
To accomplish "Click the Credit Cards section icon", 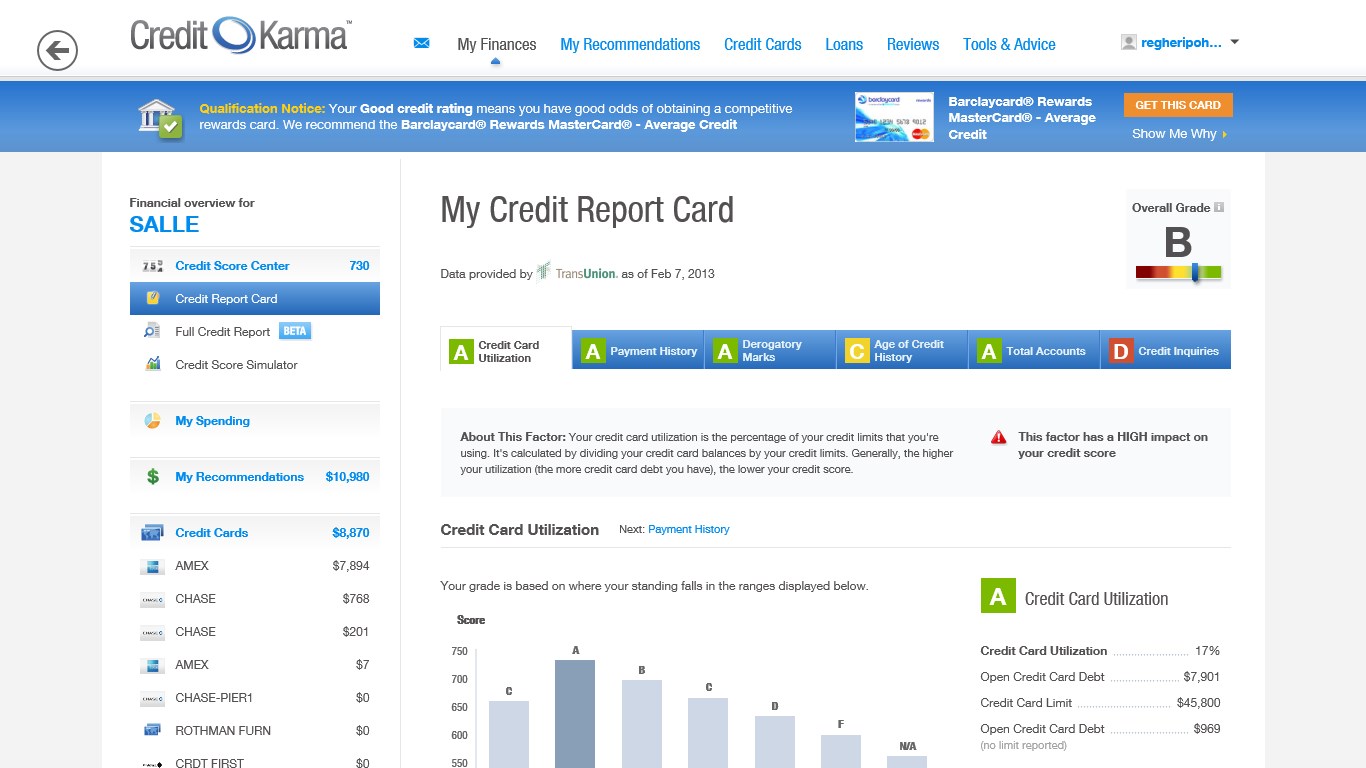I will click(x=153, y=533).
